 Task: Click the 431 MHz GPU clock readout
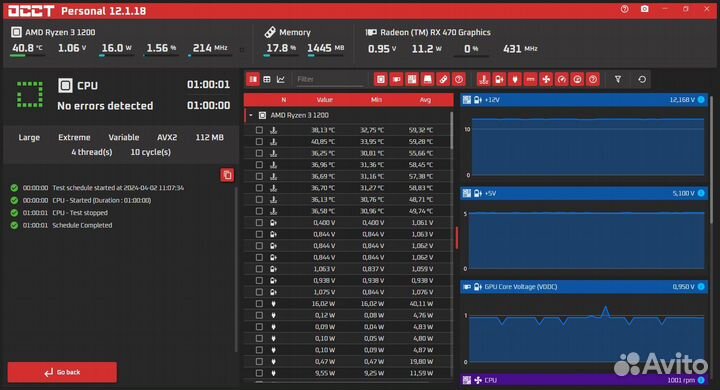(520, 49)
